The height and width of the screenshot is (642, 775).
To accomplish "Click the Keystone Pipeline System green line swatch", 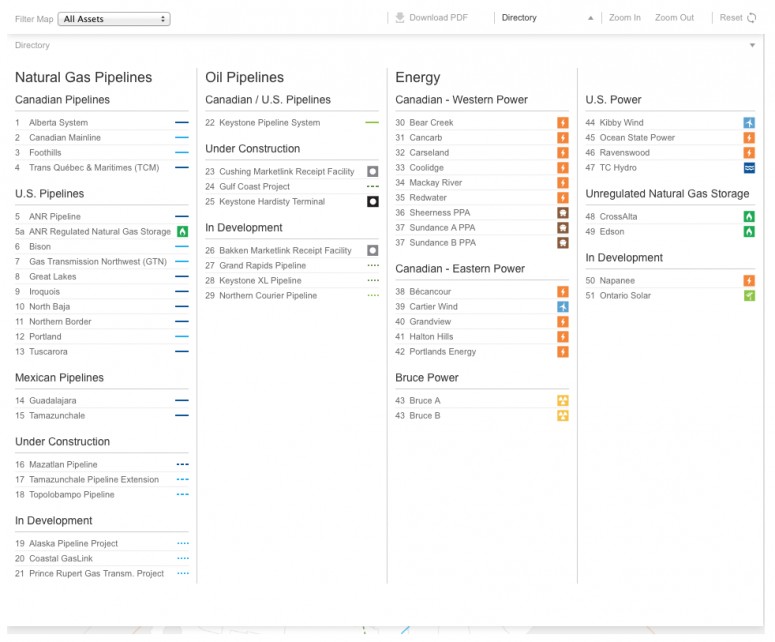I will [x=372, y=122].
